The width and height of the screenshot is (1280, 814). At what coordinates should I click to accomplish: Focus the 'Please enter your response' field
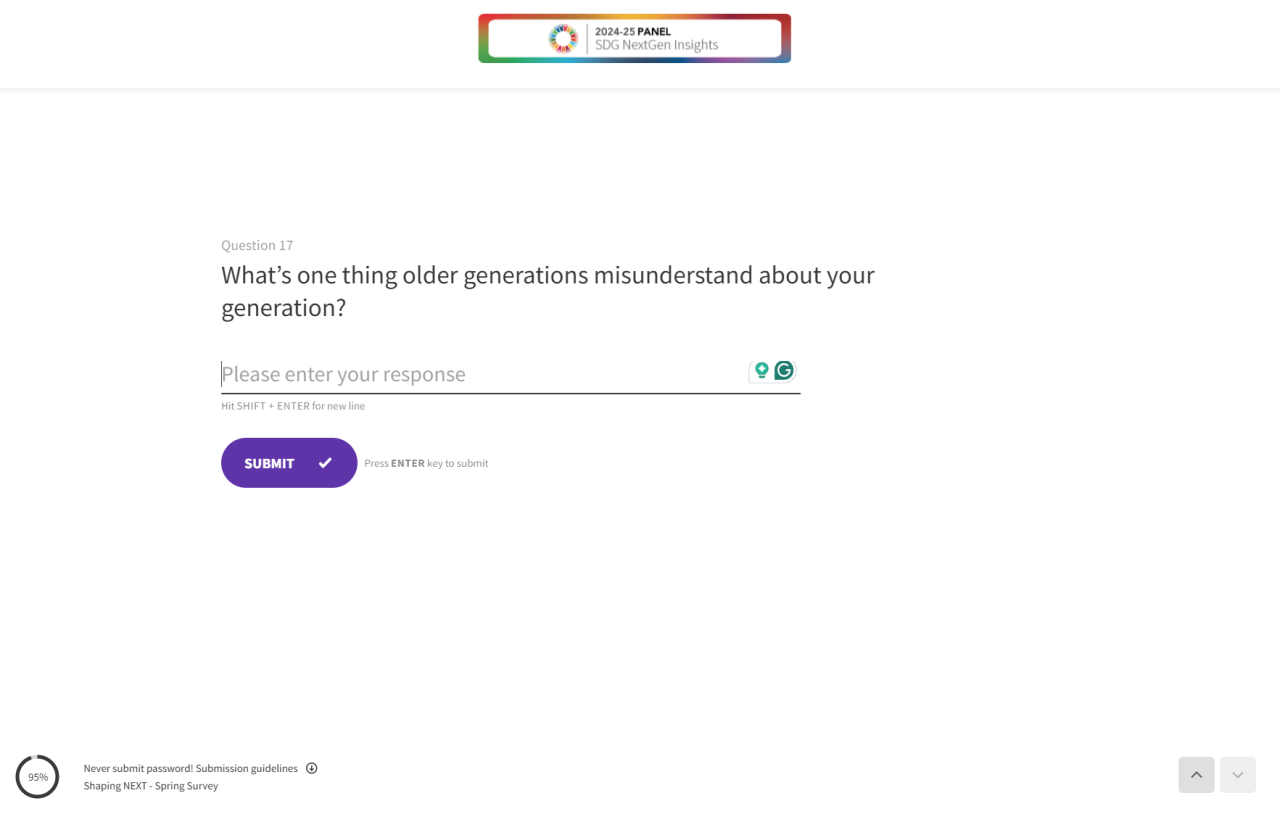(x=480, y=374)
